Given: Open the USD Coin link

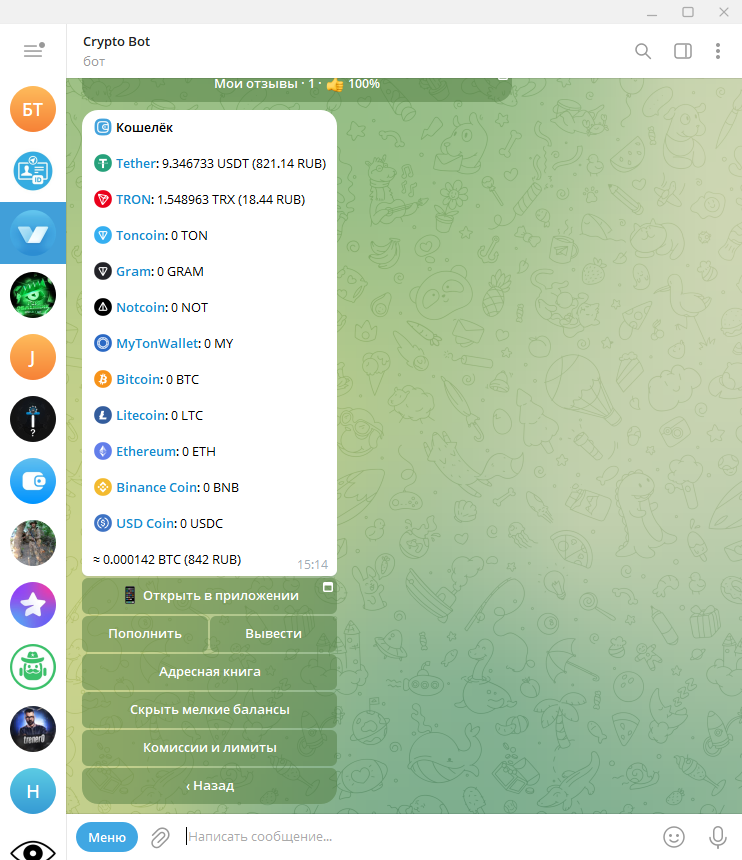Looking at the screenshot, I should [145, 523].
